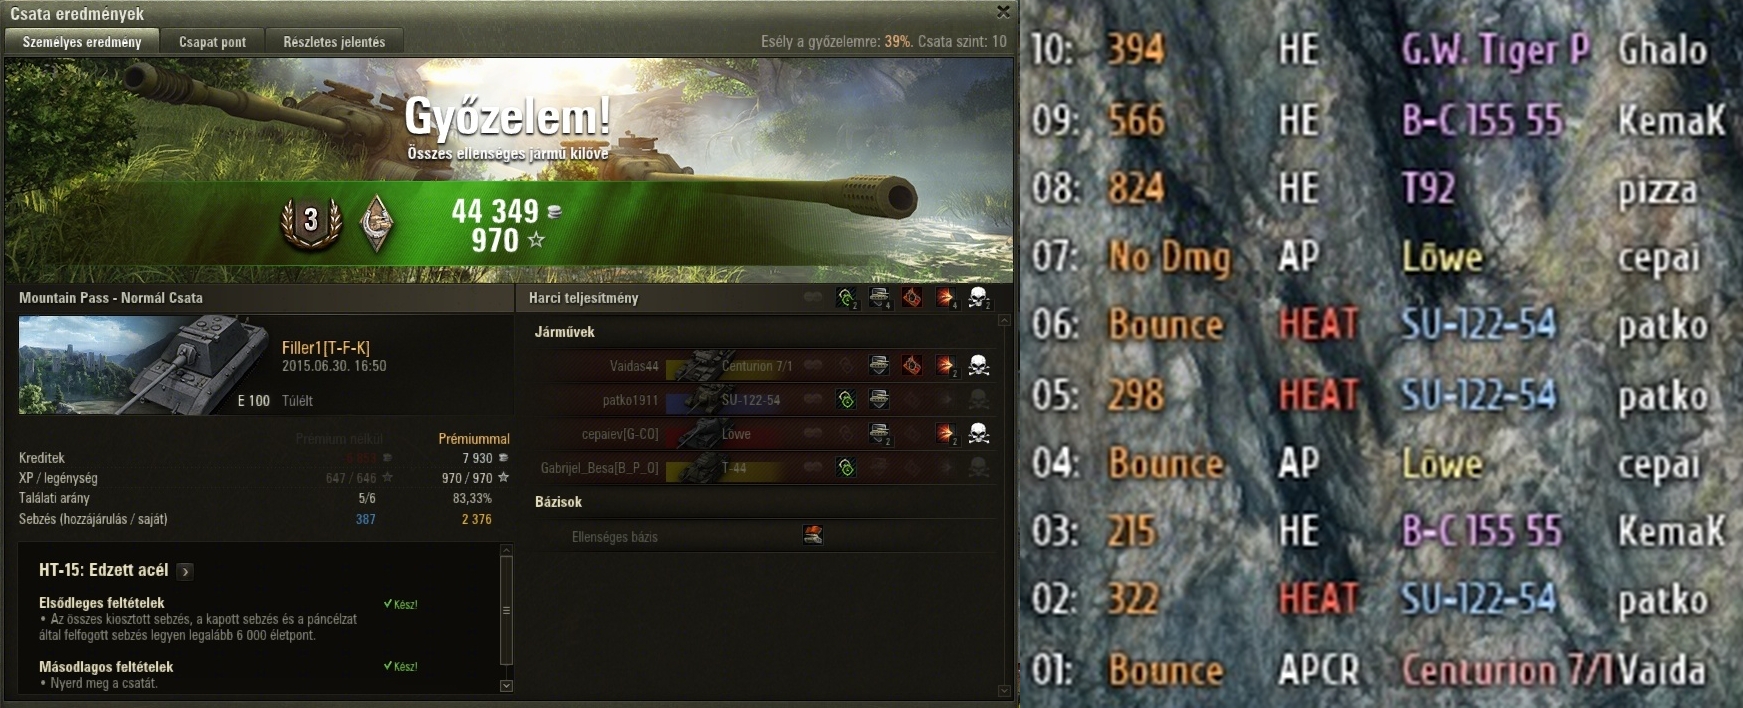Click the mission list scroll down arrow
The image size is (1743, 708).
point(506,686)
